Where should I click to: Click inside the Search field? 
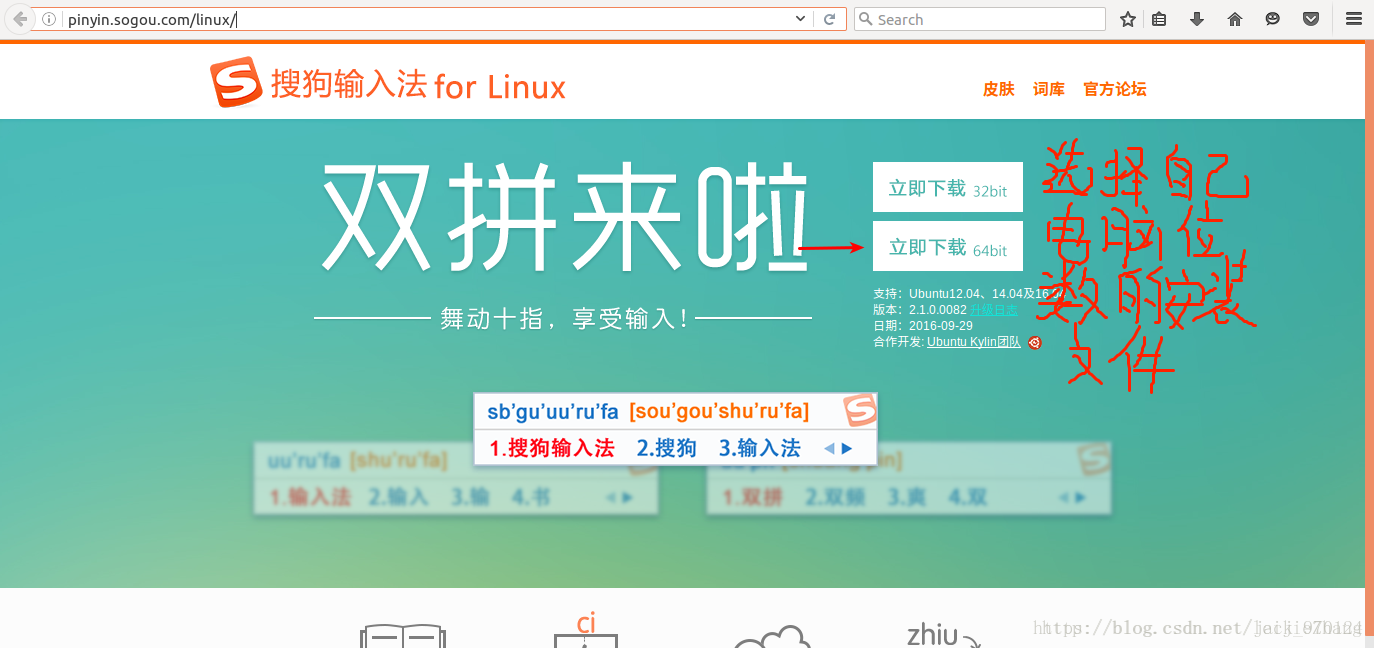[980, 18]
